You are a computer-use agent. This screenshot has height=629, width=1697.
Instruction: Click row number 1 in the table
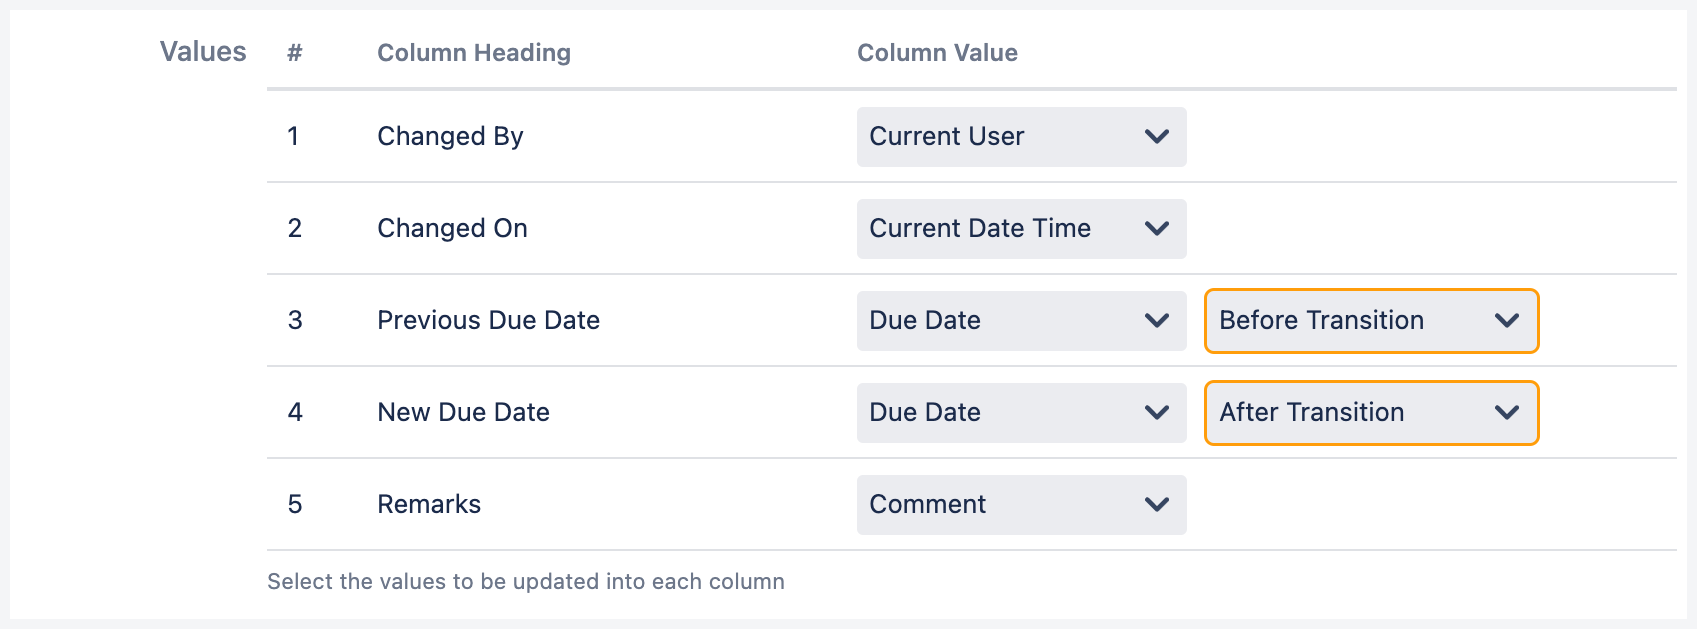click(x=293, y=137)
